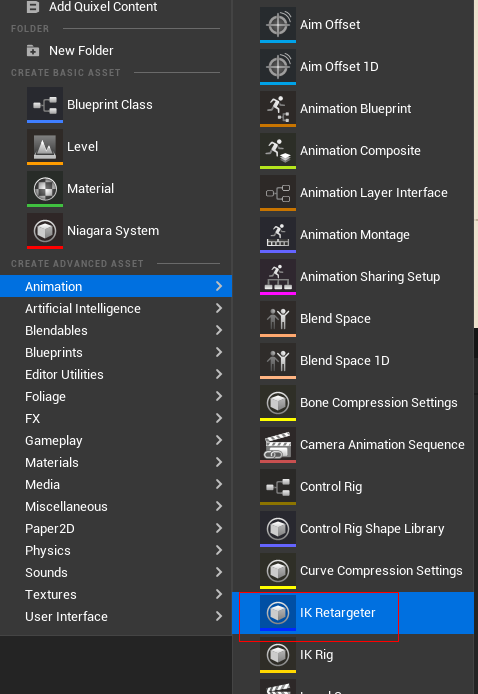Create a Level via its label
This screenshot has height=694, width=478.
[82, 147]
